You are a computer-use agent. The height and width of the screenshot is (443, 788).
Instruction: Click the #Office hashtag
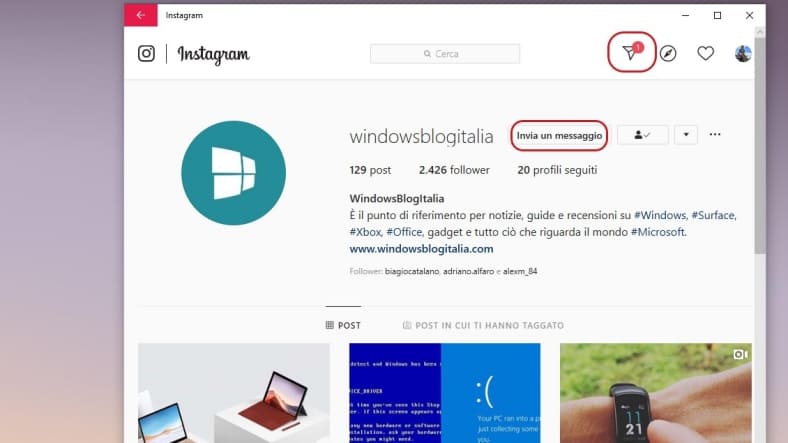pos(404,232)
